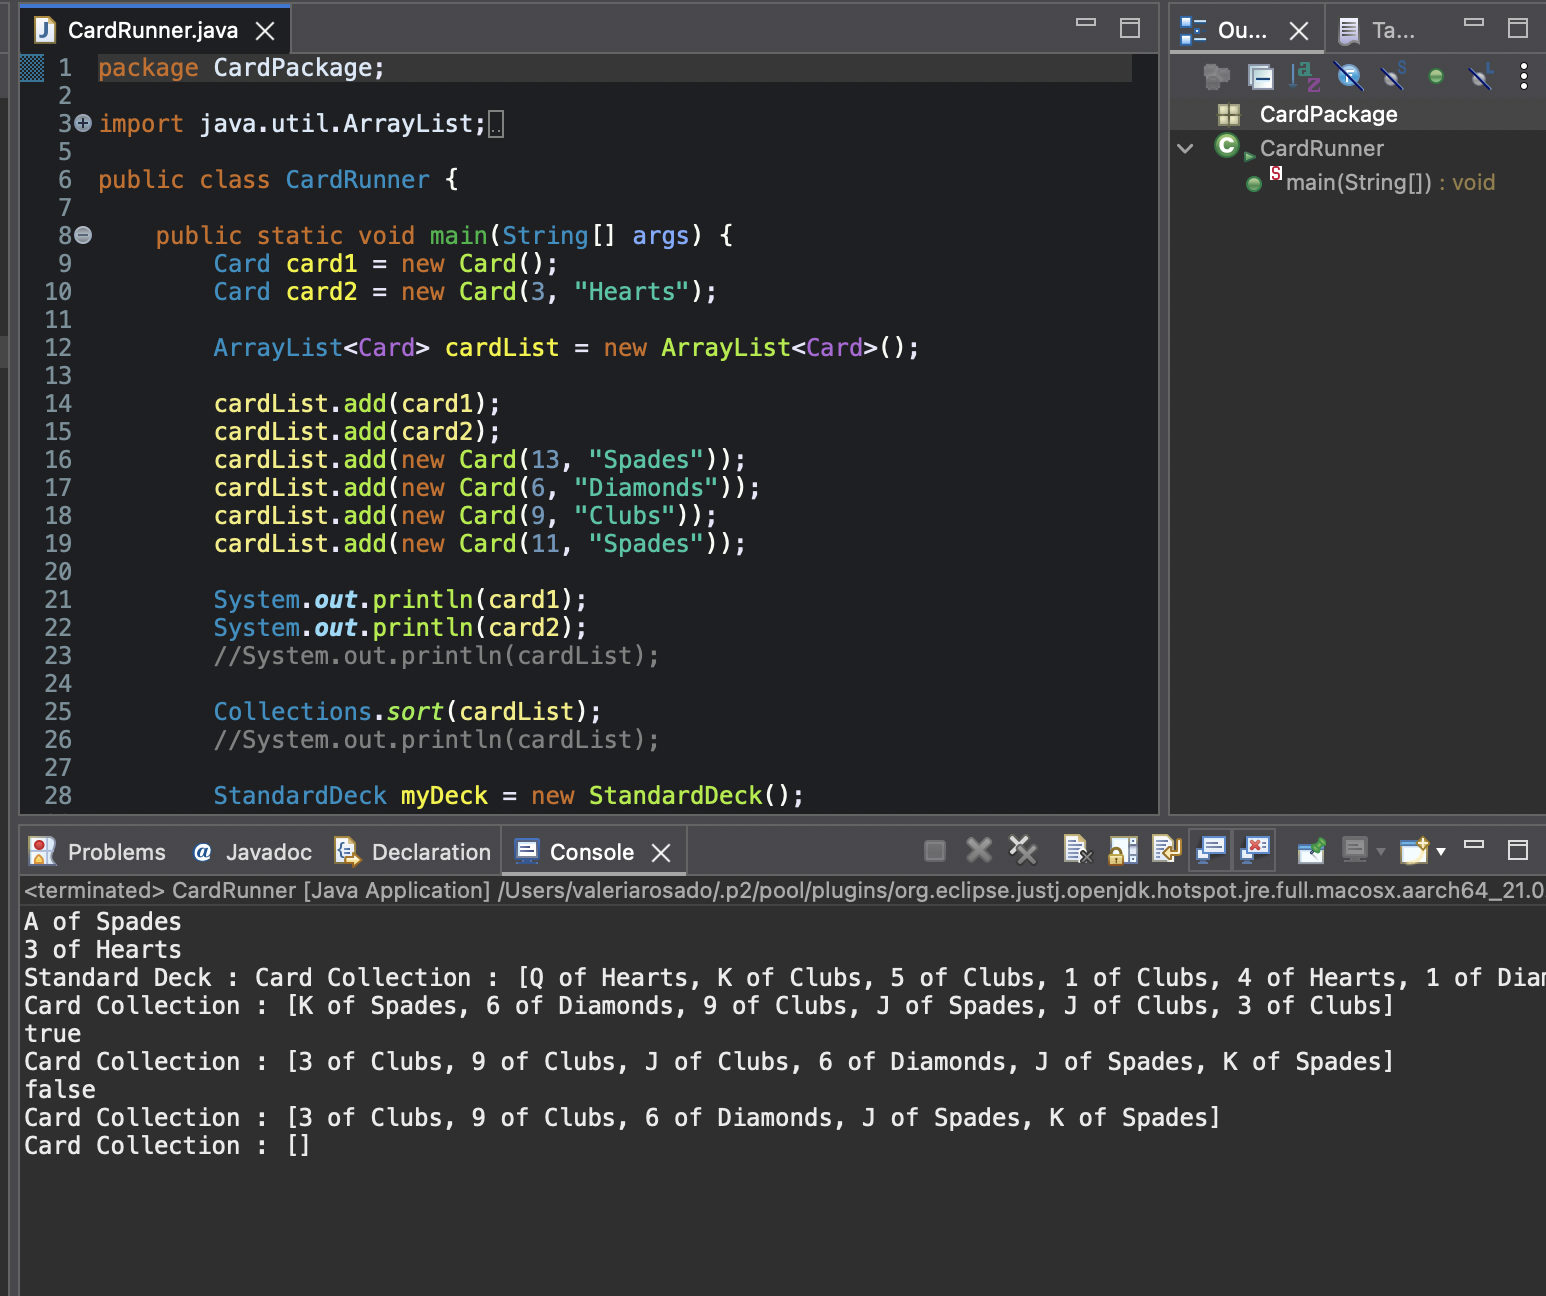Toggle Scroll Lock in the Console
Viewport: 1546px width, 1296px height.
click(x=1123, y=851)
